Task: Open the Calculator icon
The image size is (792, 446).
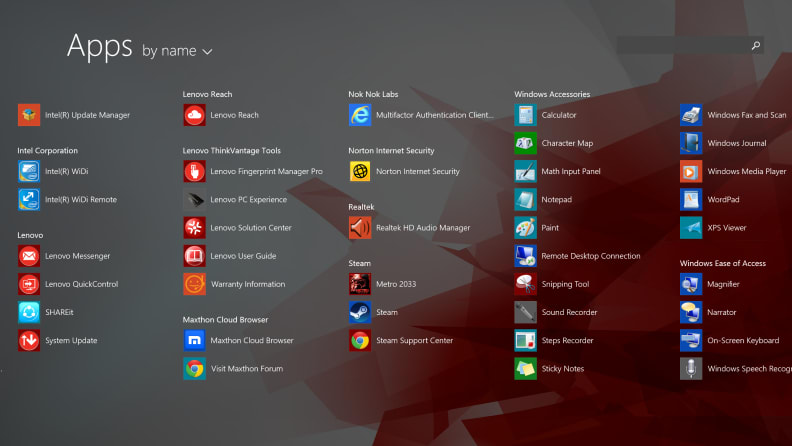Action: (x=525, y=115)
